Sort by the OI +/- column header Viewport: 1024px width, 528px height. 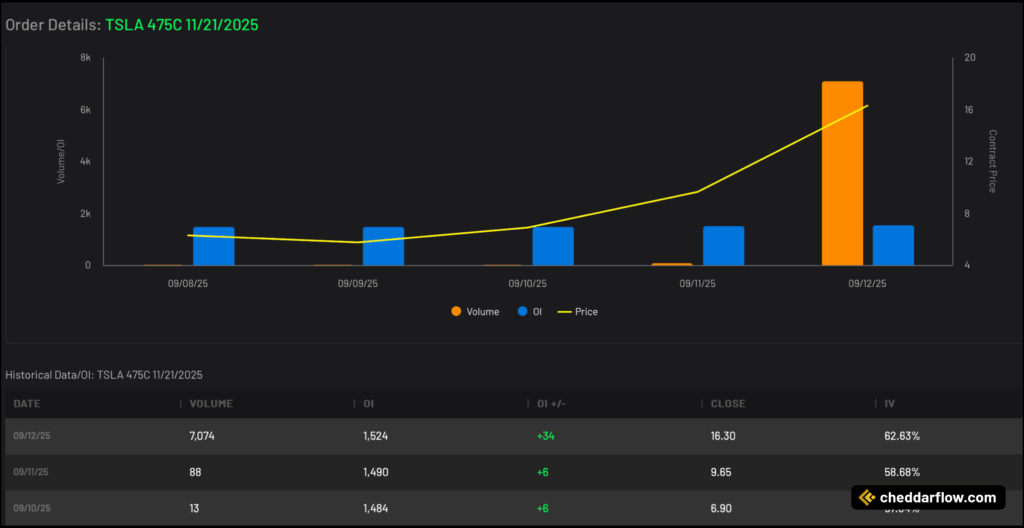point(551,404)
